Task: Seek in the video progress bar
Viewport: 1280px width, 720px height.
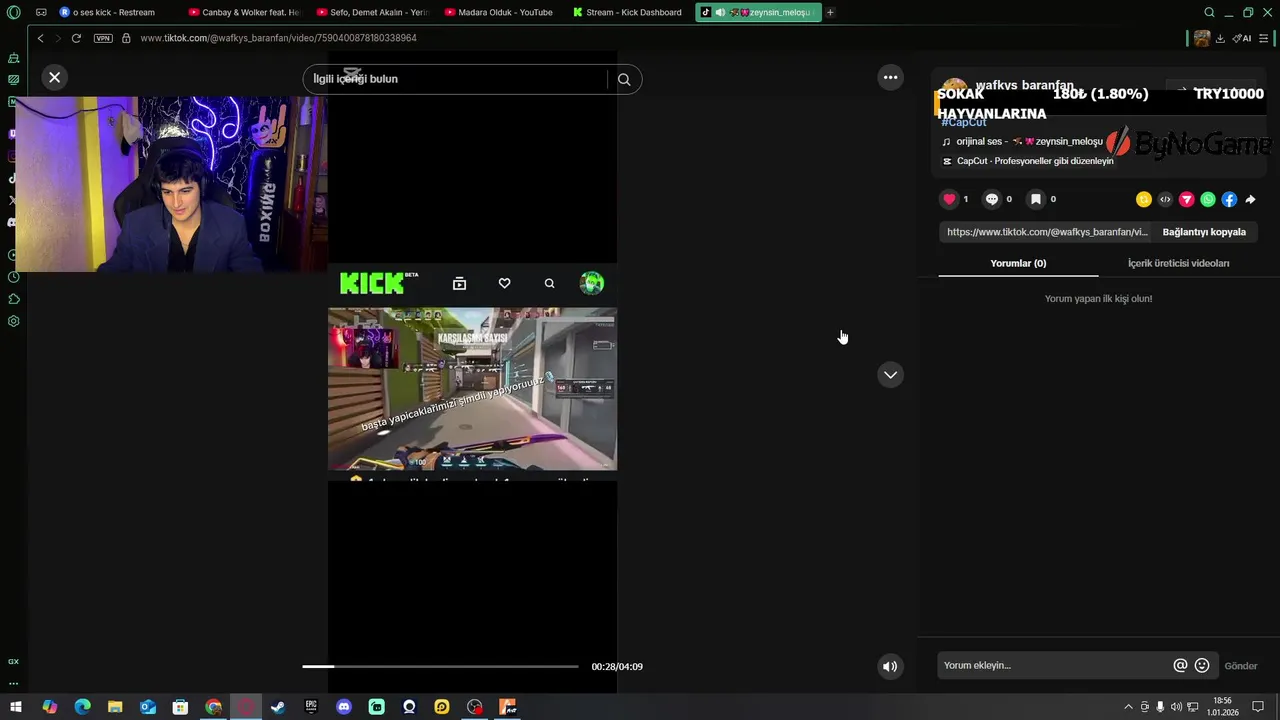Action: [x=440, y=666]
